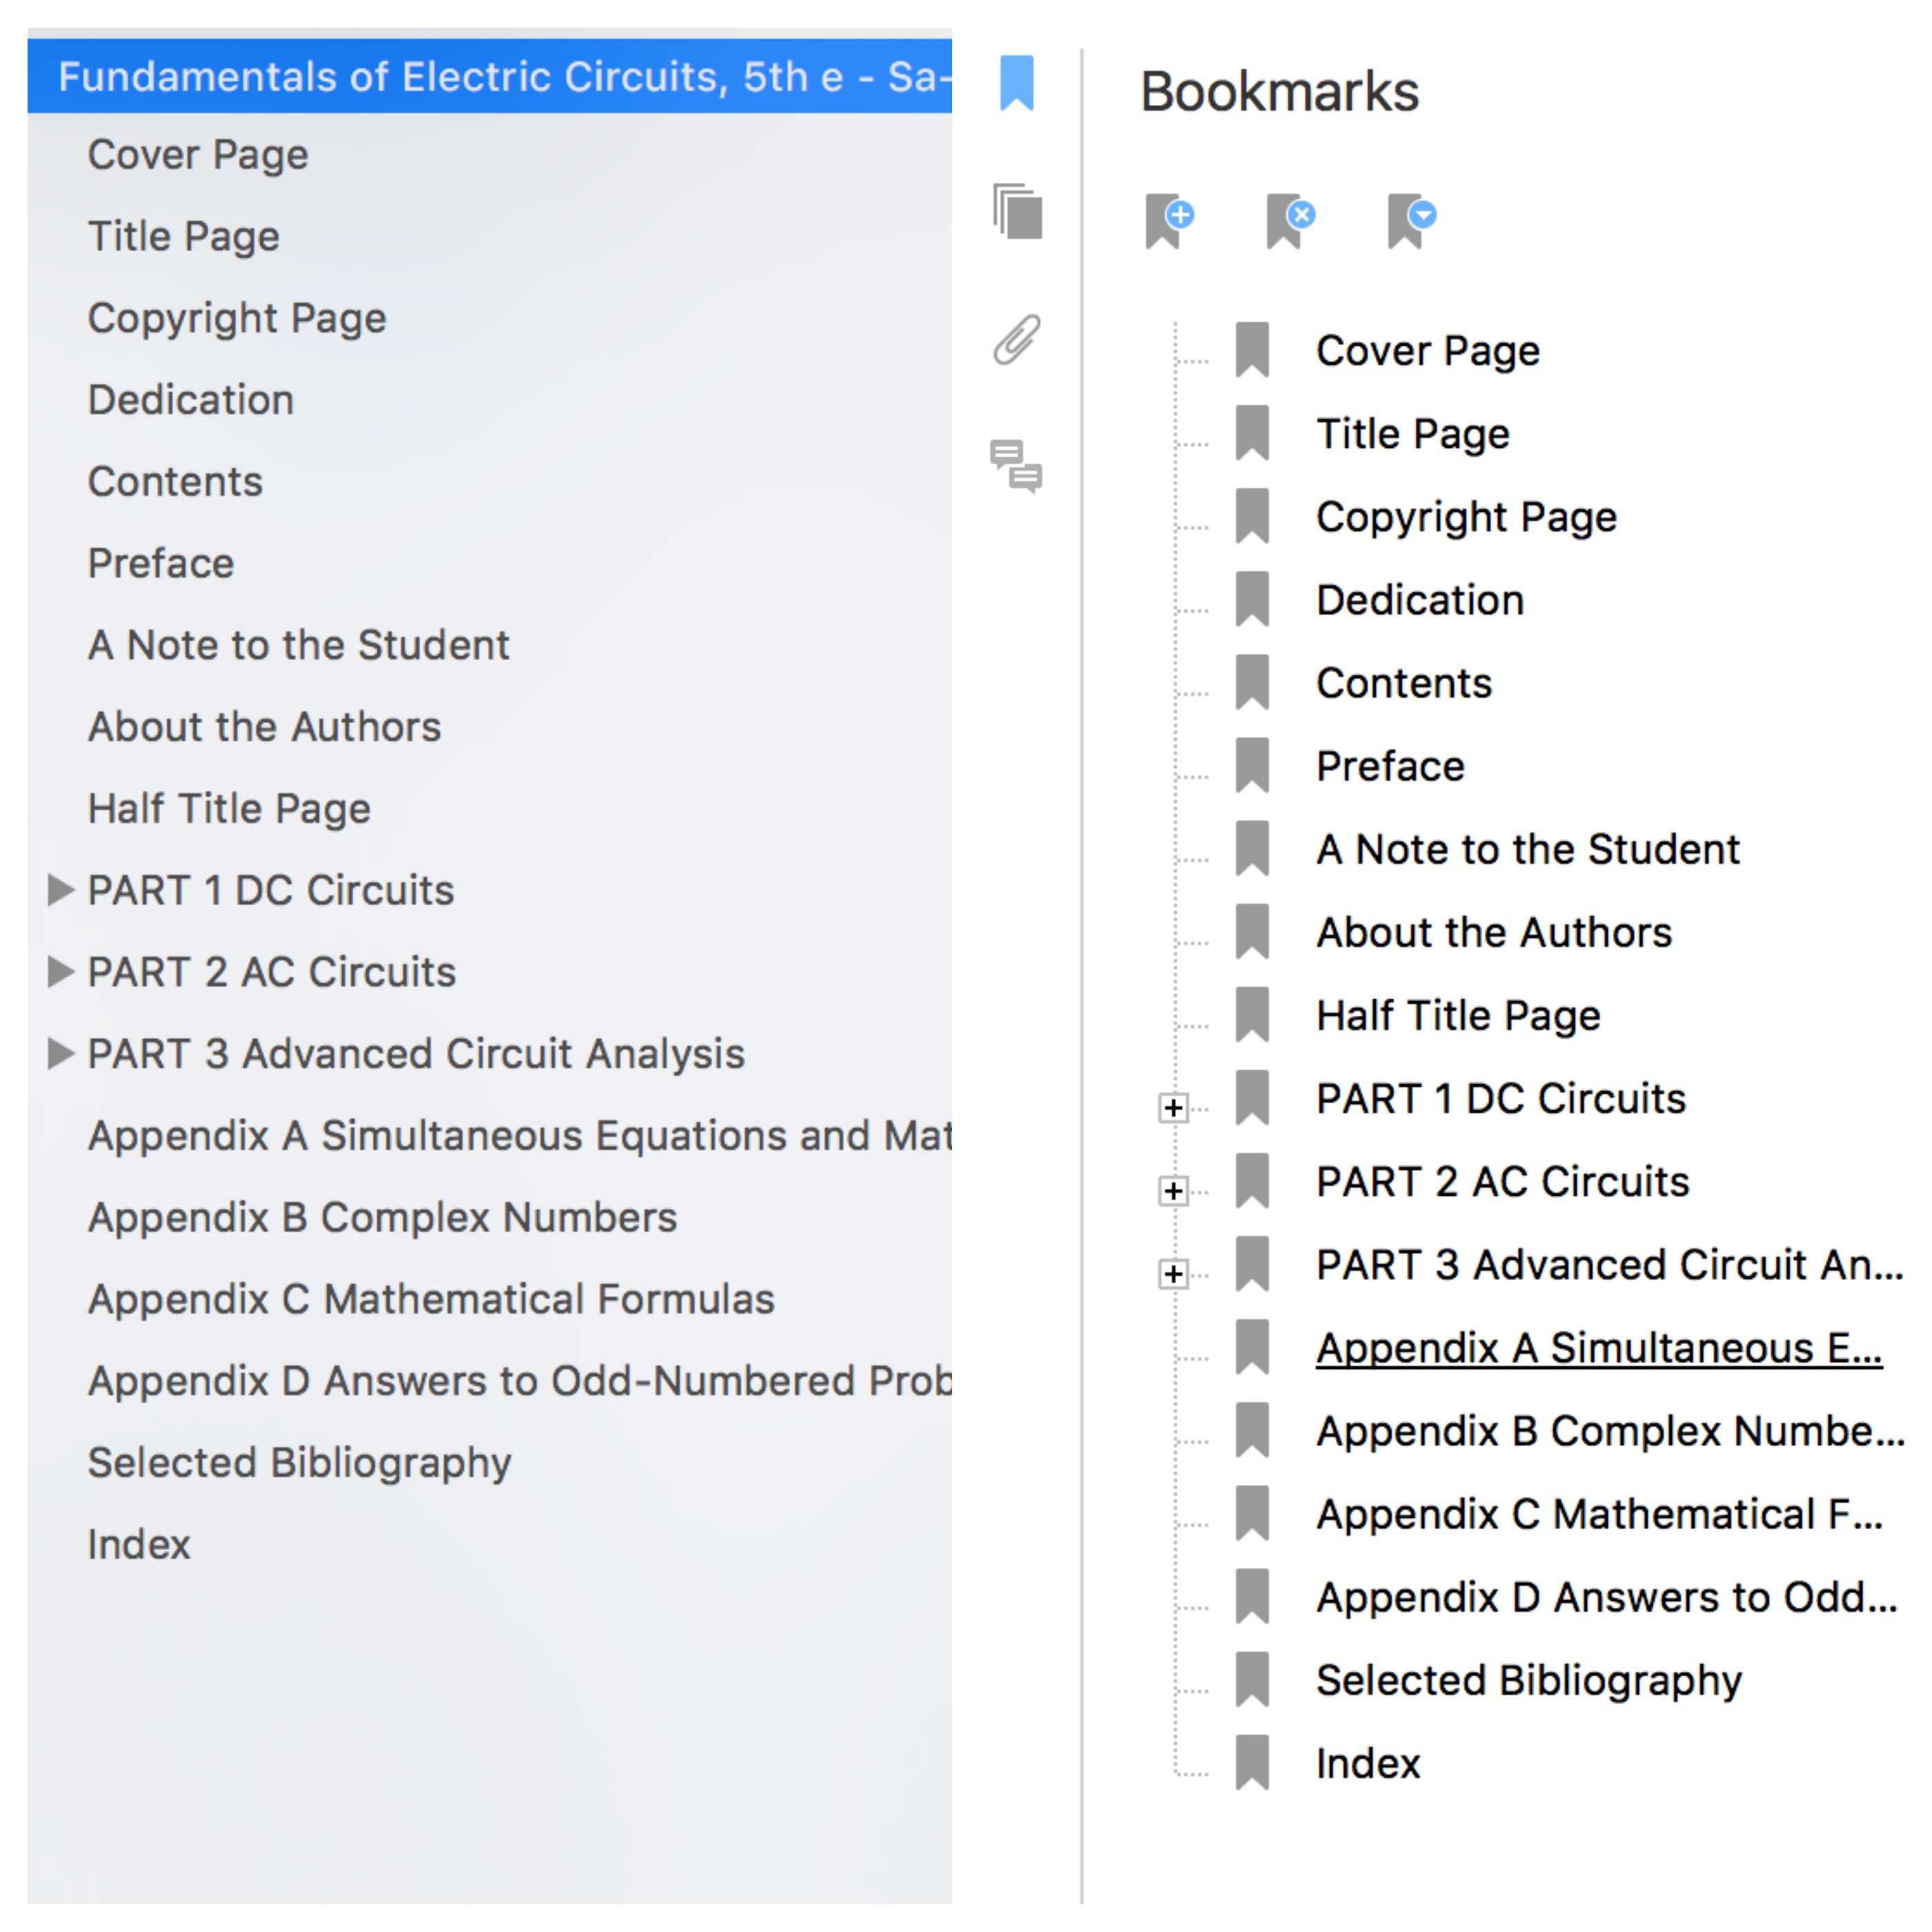Click bookmark icon beside PART 2 AC Circuits

click(1252, 1180)
